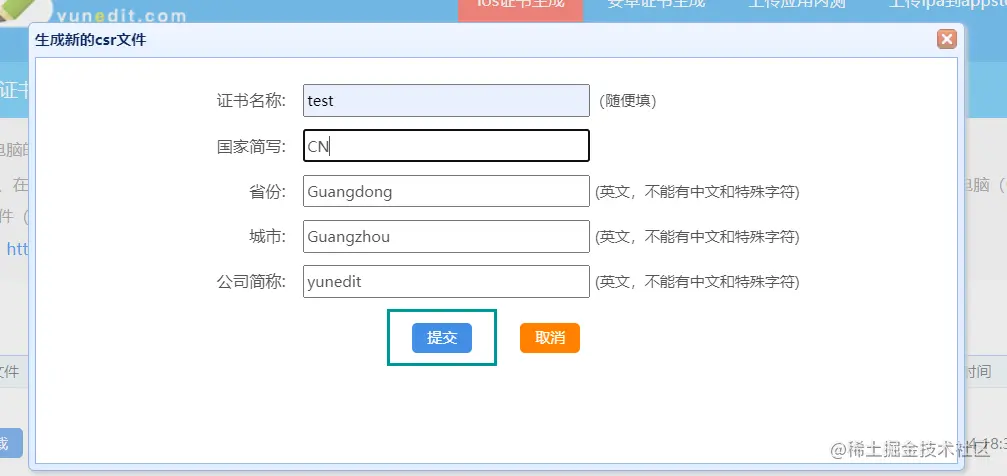Click the (随便填) hint text
Image resolution: width=1007 pixels, height=476 pixels.
tap(627, 101)
